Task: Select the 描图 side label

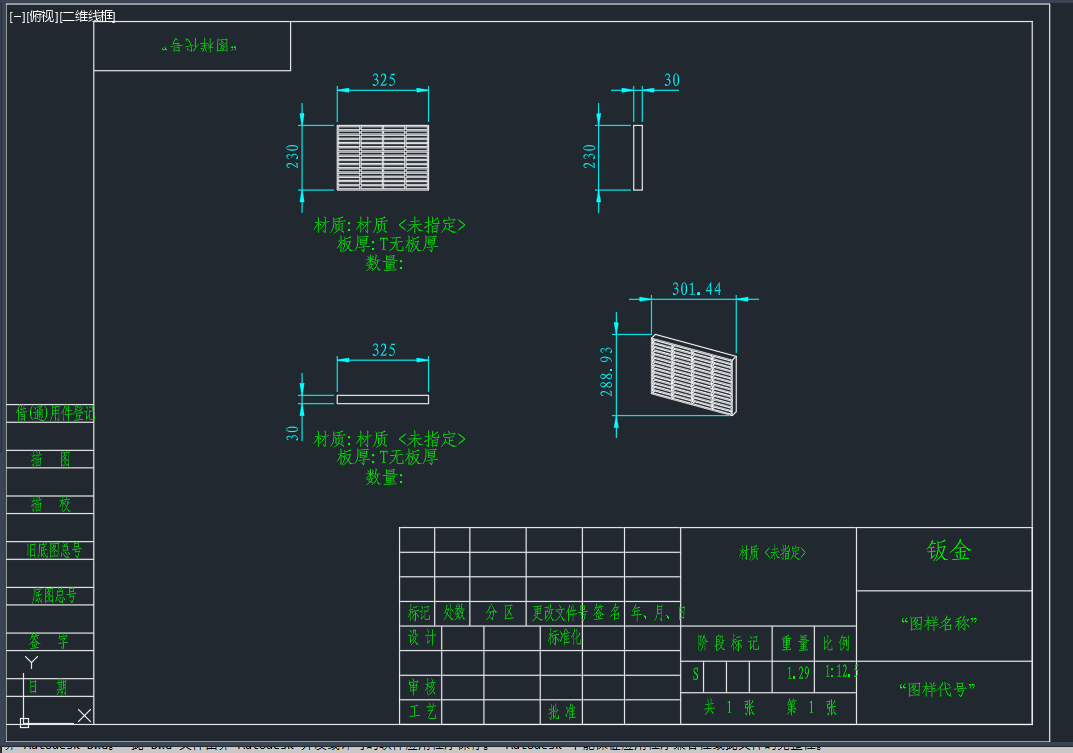Action: click(50, 459)
